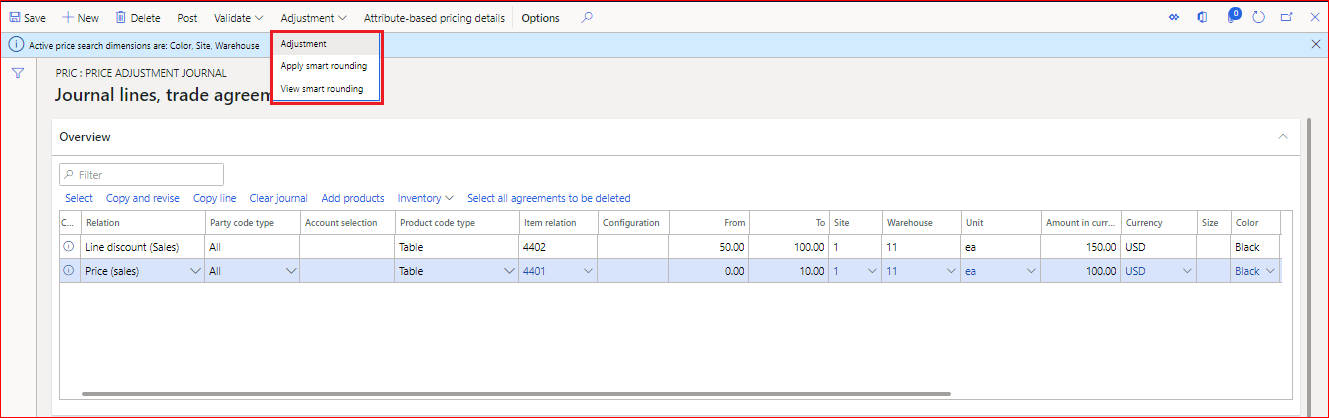The width and height of the screenshot is (1329, 418).
Task: Click Copy and revise link
Action: point(143,198)
